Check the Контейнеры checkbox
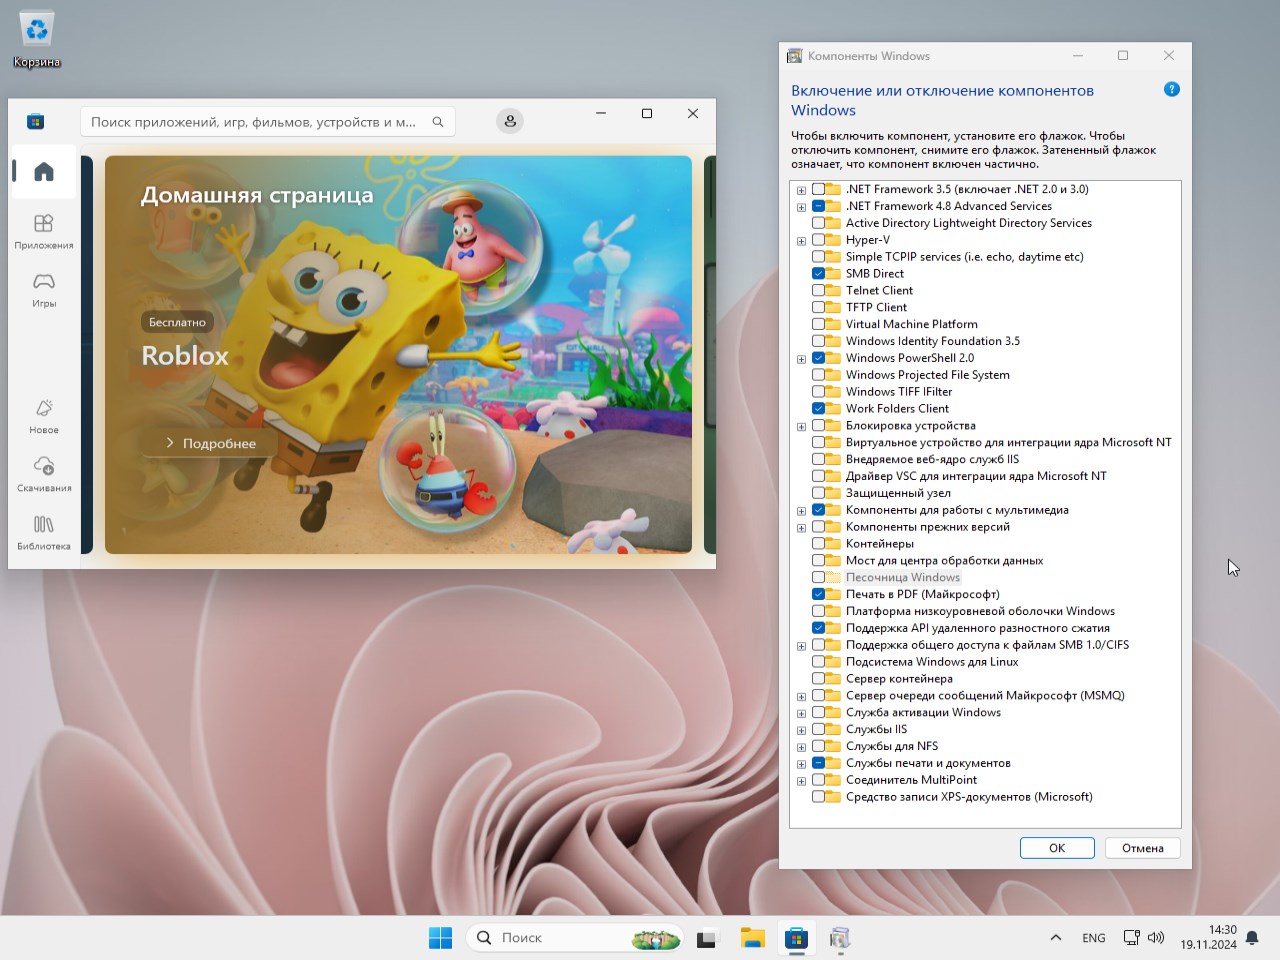 coord(819,543)
